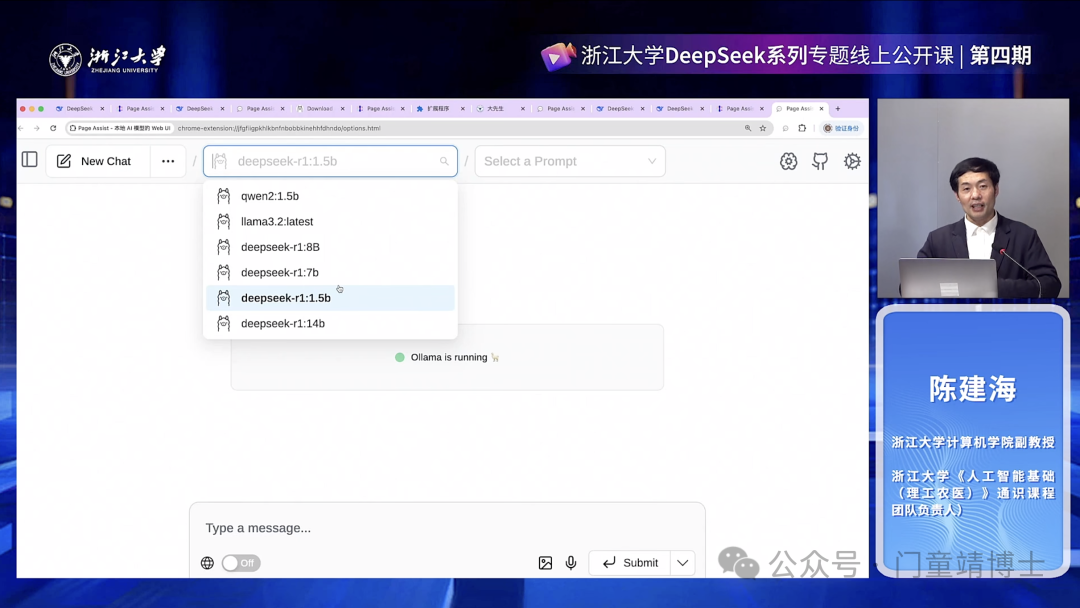Choose llama3.2:latest from the model list
1080x608 pixels.
coord(331,222)
